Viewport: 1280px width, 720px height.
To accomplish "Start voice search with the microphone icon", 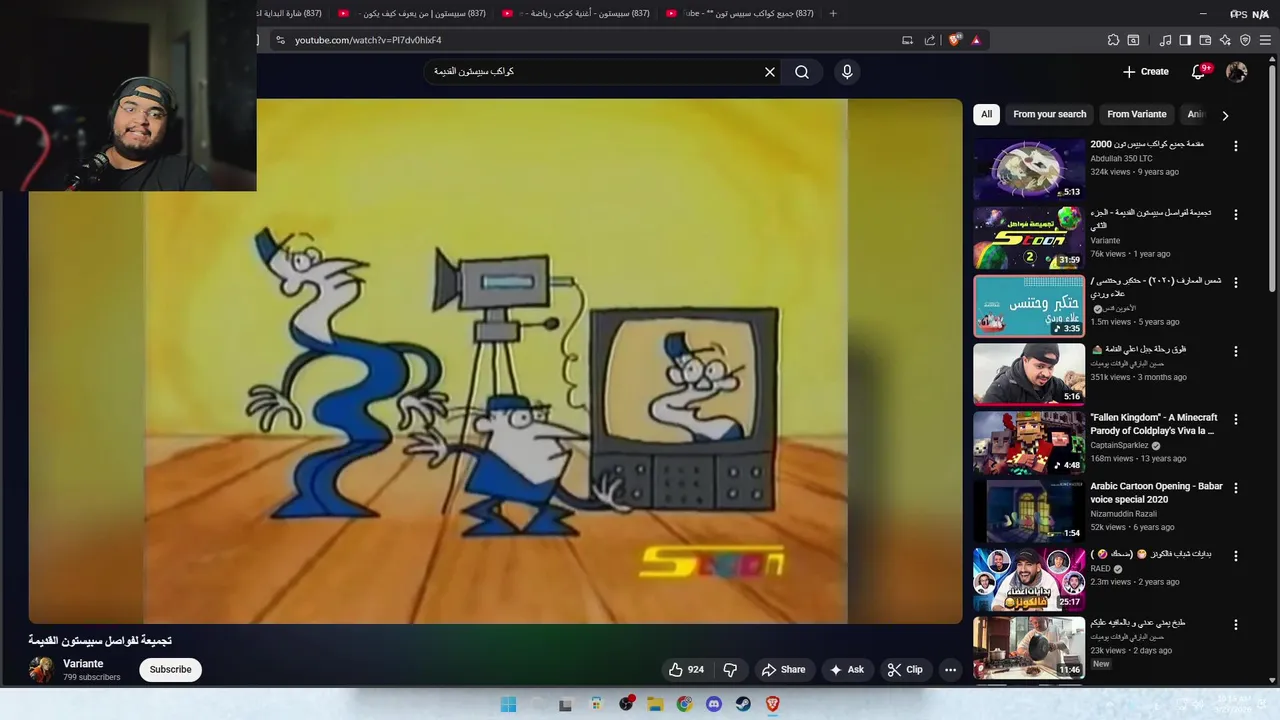I will click(847, 72).
